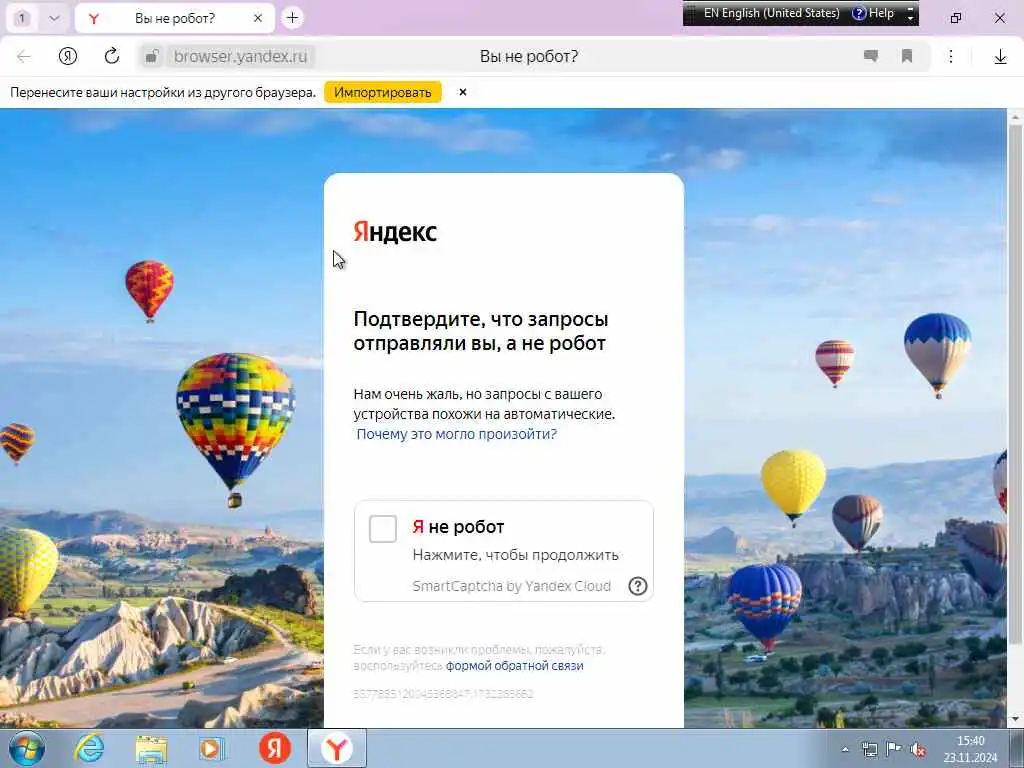Viewport: 1024px width, 768px height.
Task: Open the network tray icon
Action: (x=870, y=750)
